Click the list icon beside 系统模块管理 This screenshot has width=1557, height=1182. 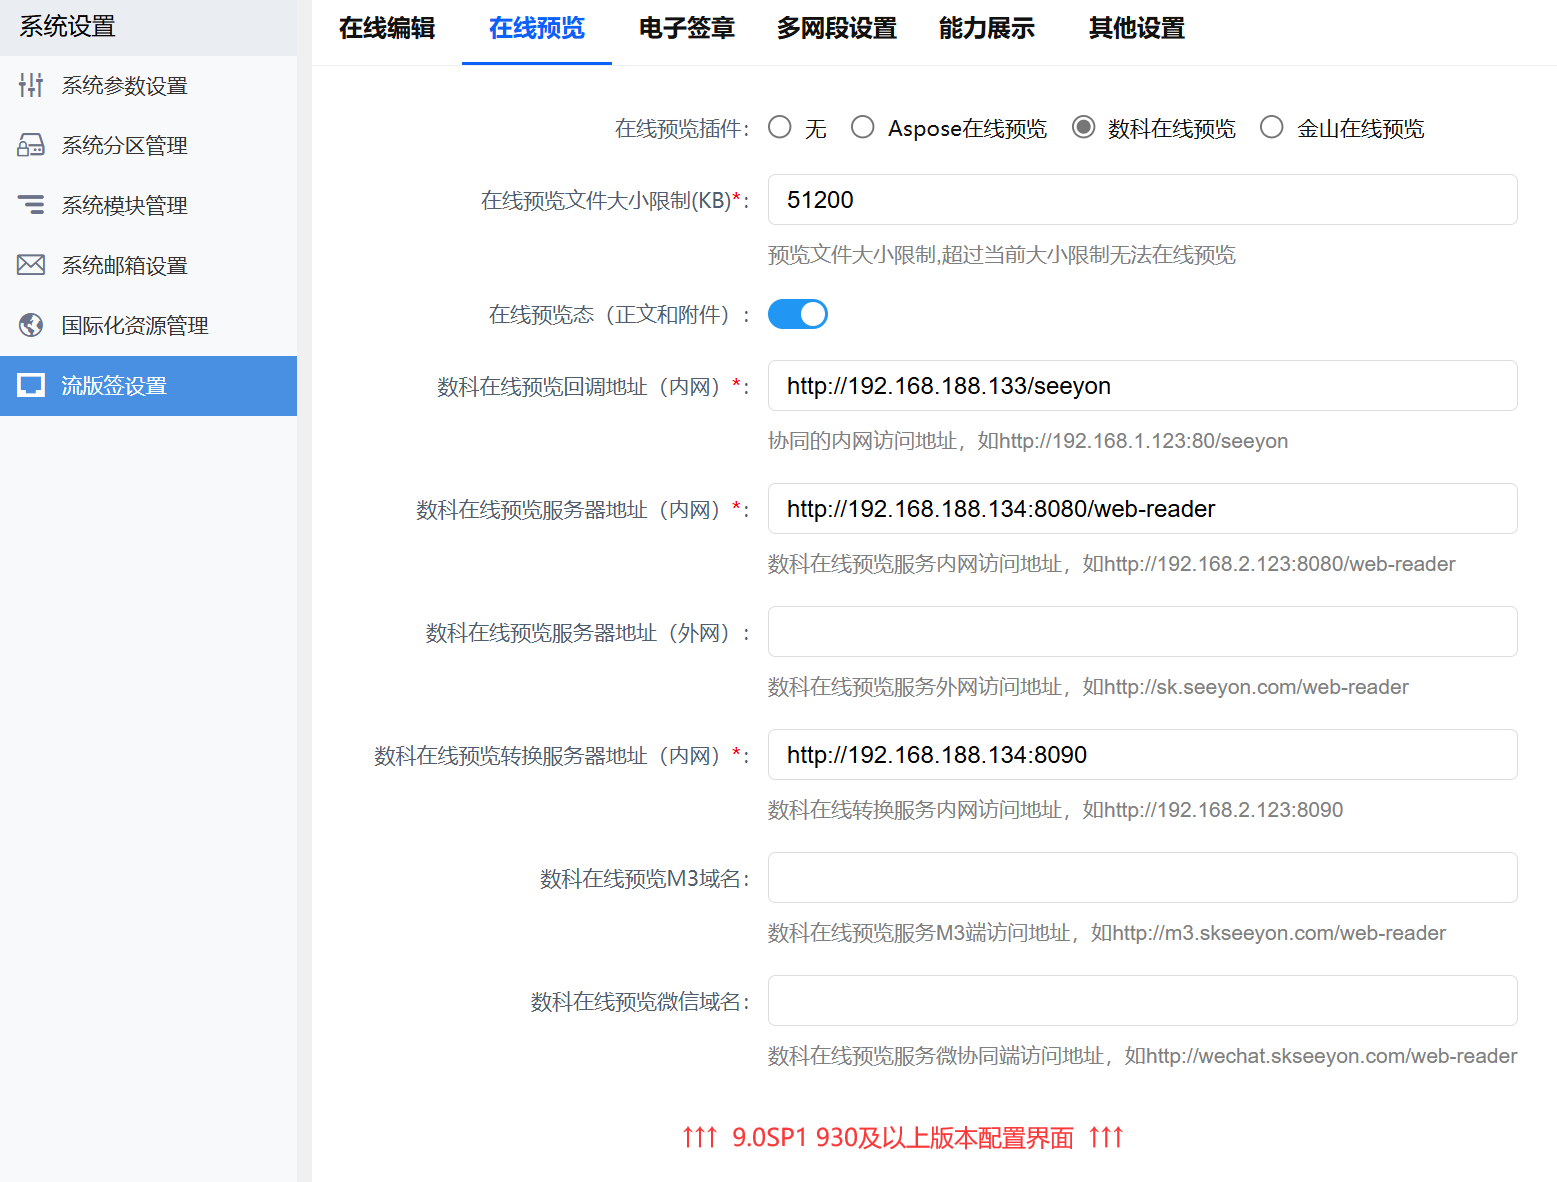click(31, 205)
